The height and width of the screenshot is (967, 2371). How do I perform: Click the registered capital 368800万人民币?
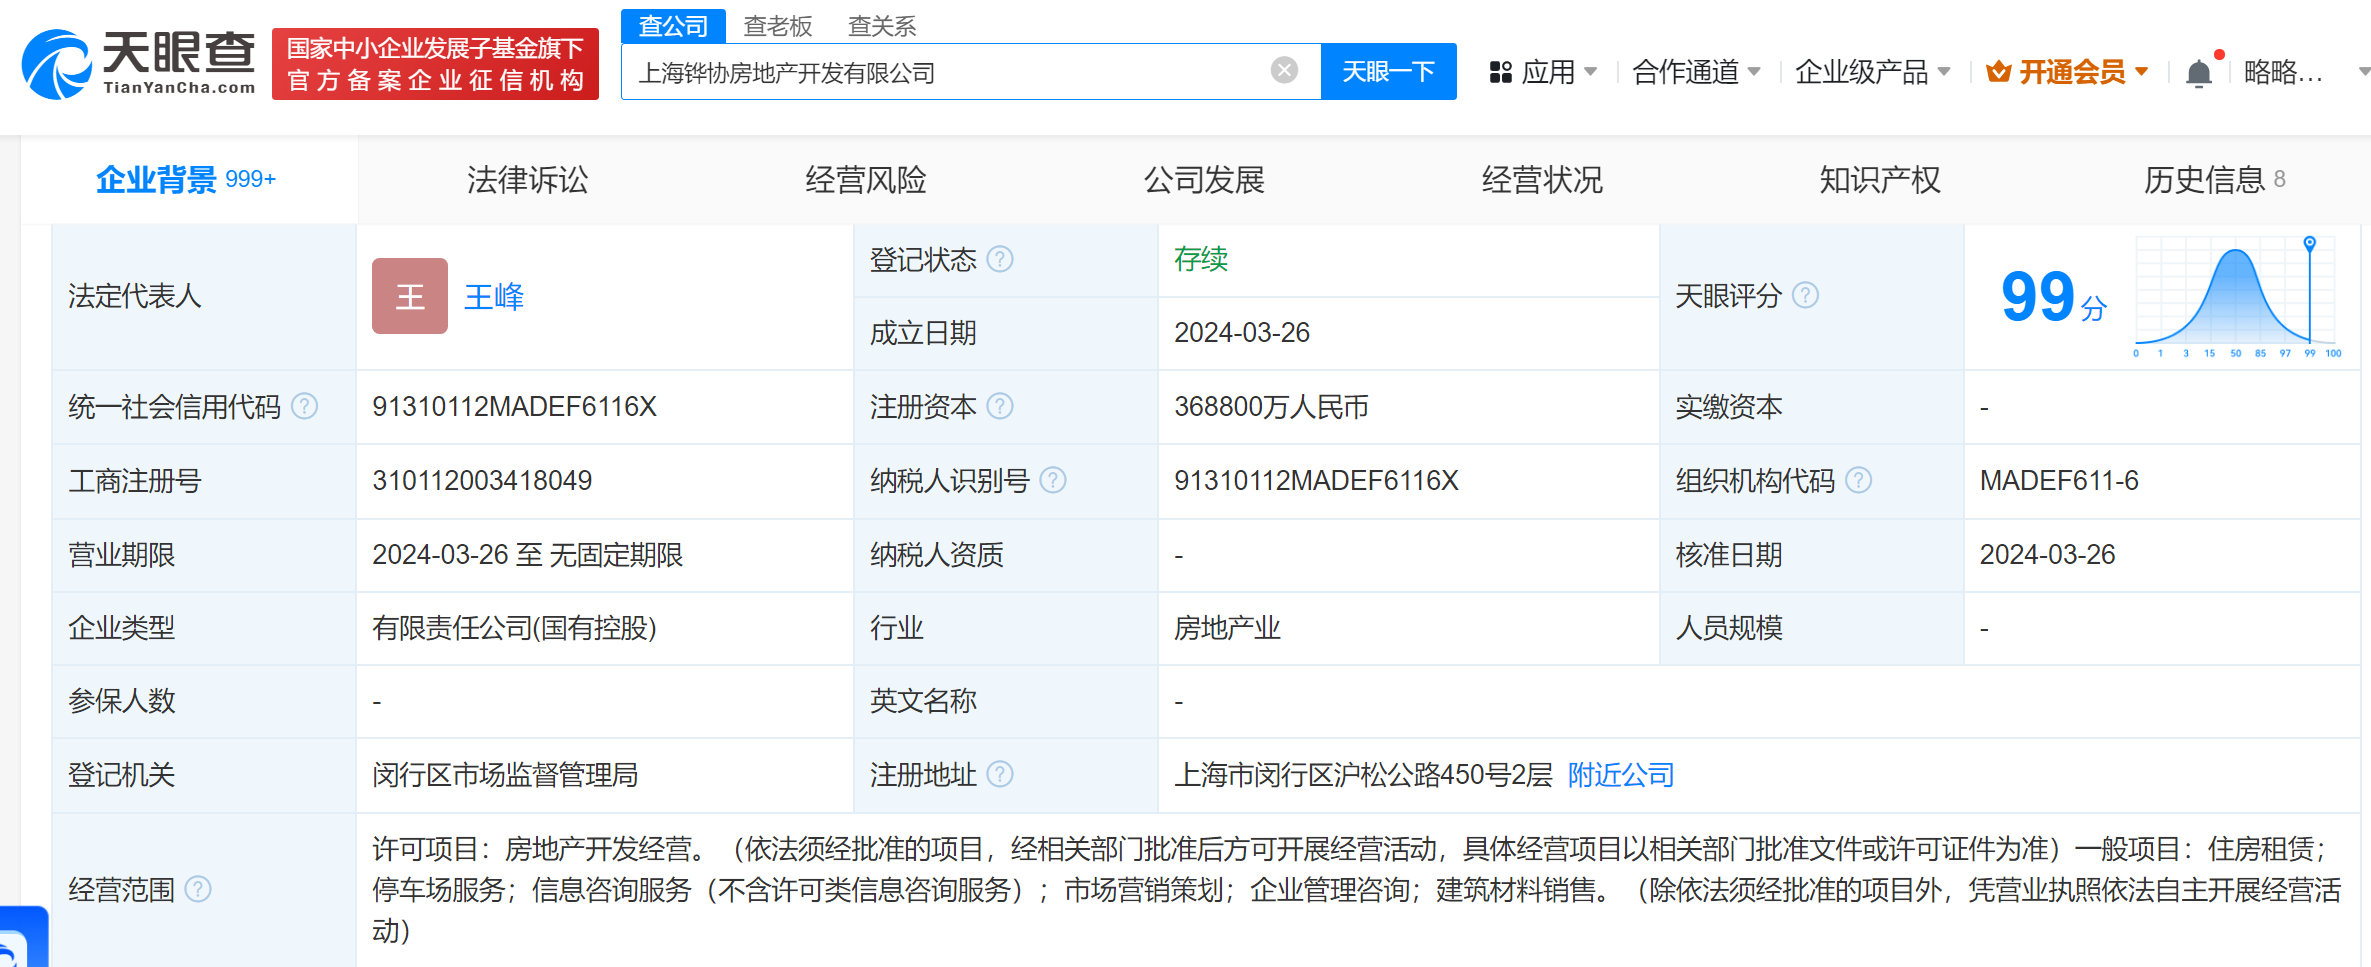[1271, 406]
